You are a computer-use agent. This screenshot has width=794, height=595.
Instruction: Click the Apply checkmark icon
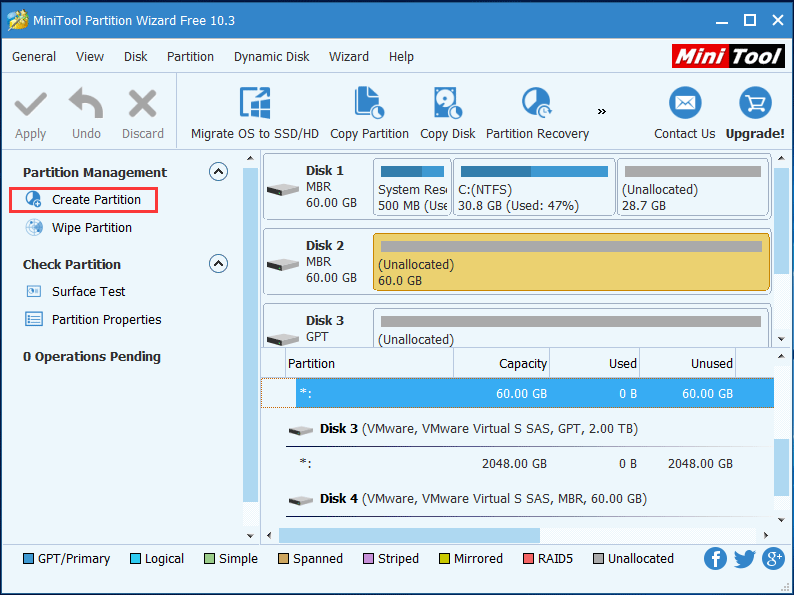[30, 104]
